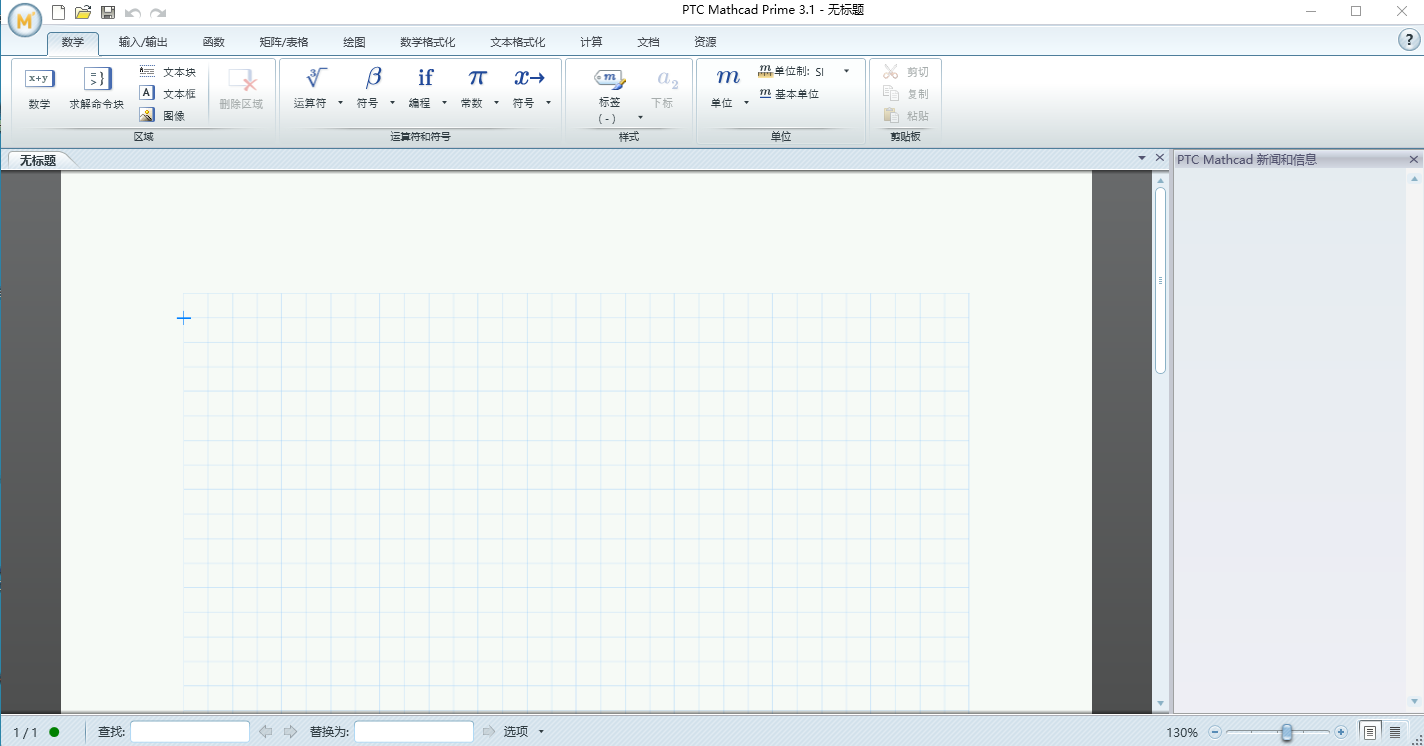Click the operators root symbol icon

coord(317,79)
